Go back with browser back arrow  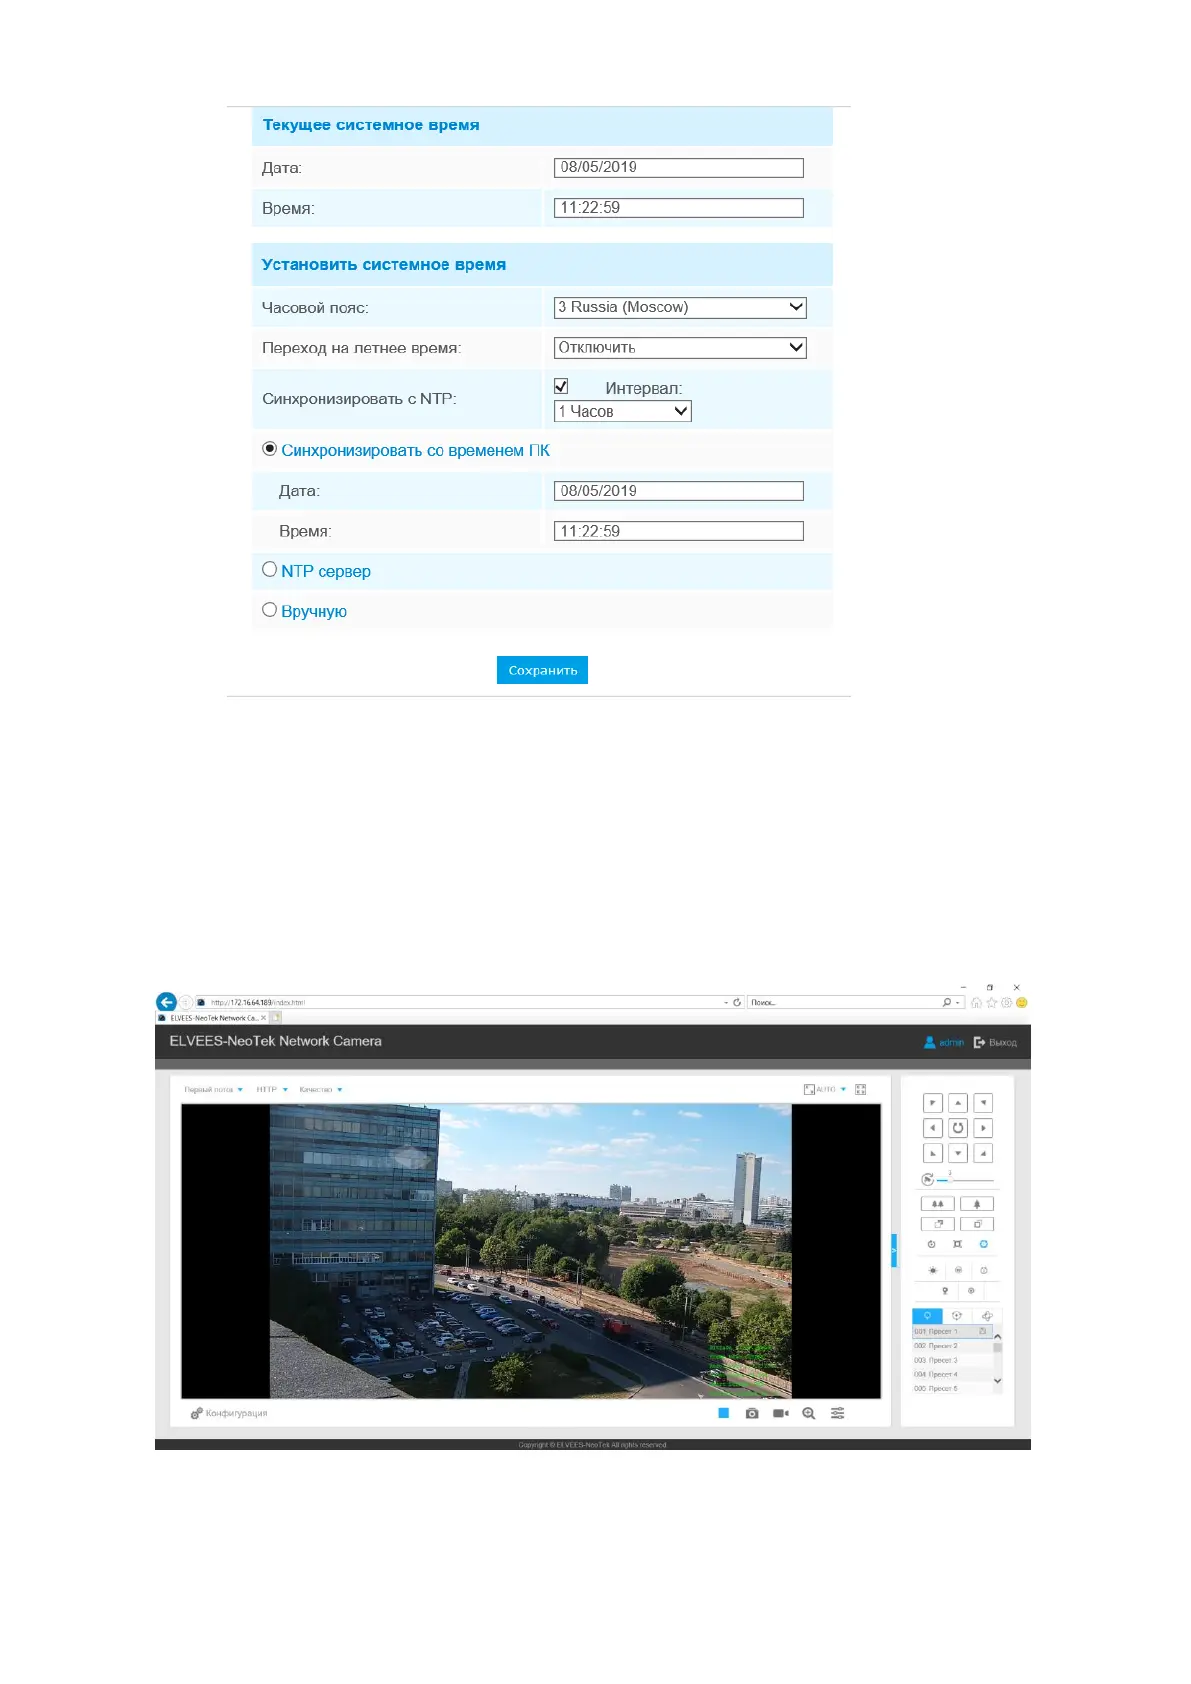point(167,1002)
